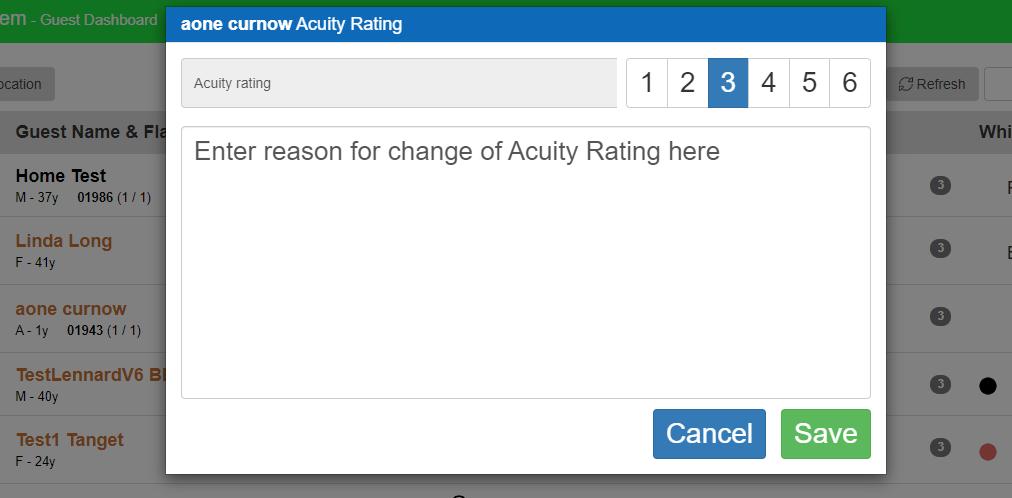1012x498 pixels.
Task: Click the Refresh button with arrows icon
Action: tap(932, 85)
